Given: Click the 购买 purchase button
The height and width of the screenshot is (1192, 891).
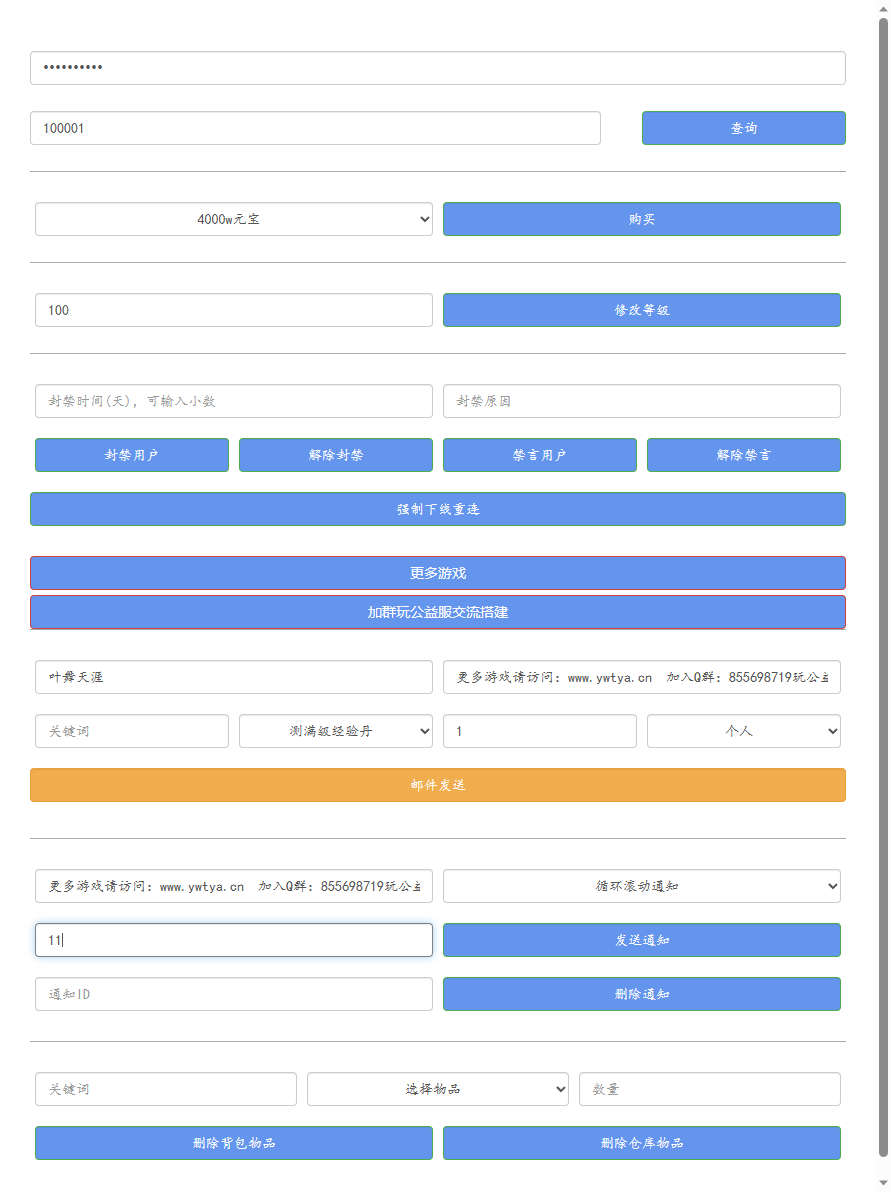Looking at the screenshot, I should (642, 219).
